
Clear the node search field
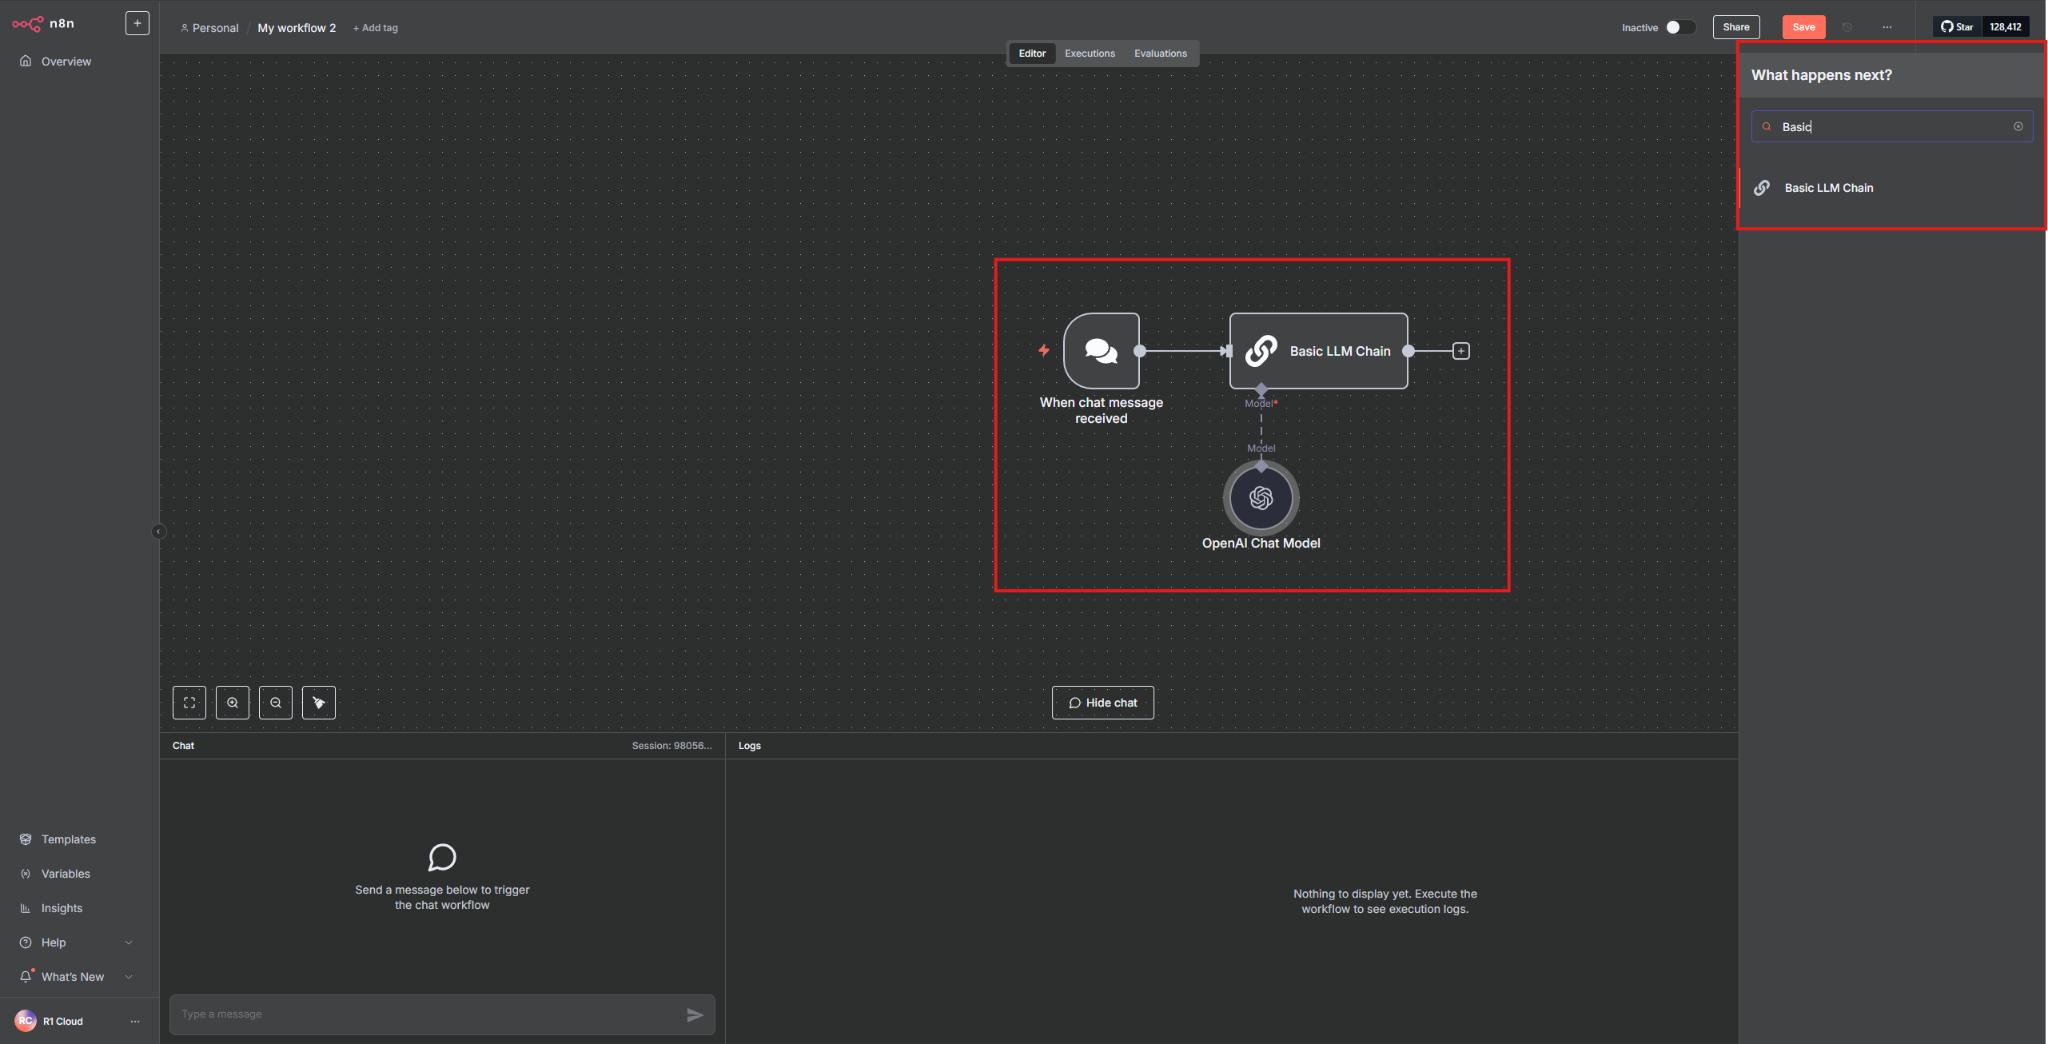tap(2018, 126)
